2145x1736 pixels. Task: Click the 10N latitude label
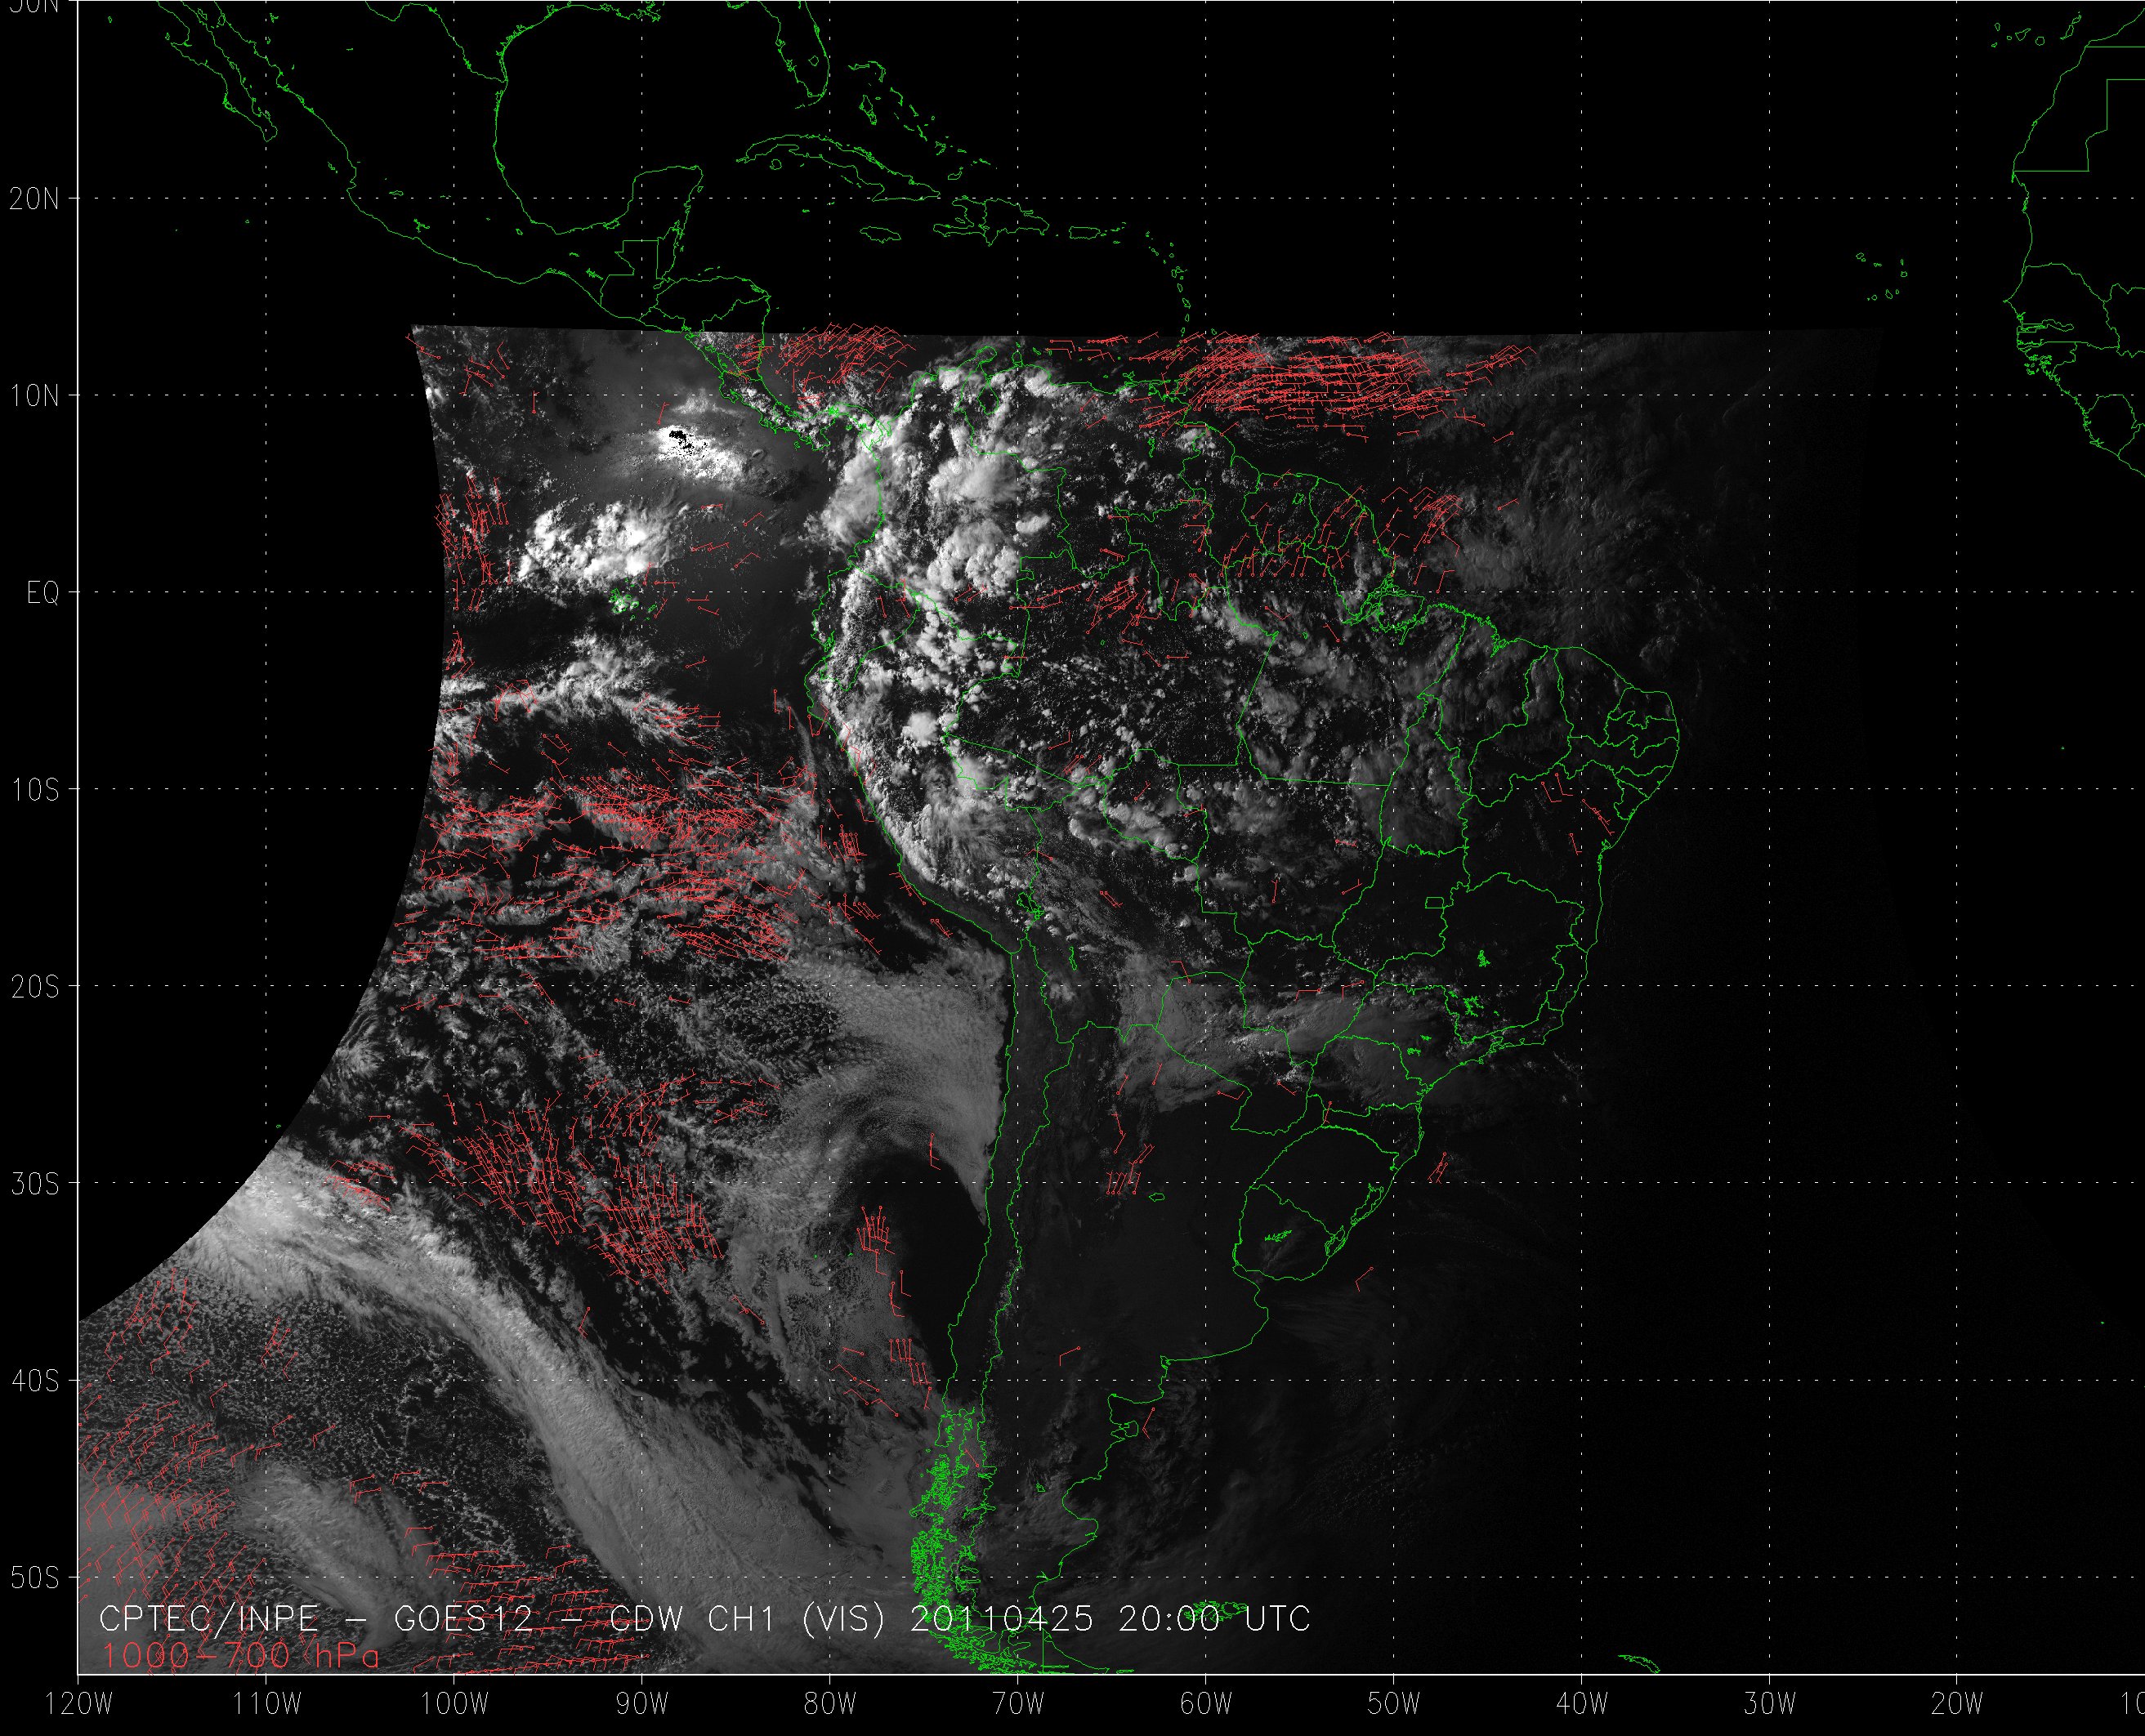(x=35, y=396)
